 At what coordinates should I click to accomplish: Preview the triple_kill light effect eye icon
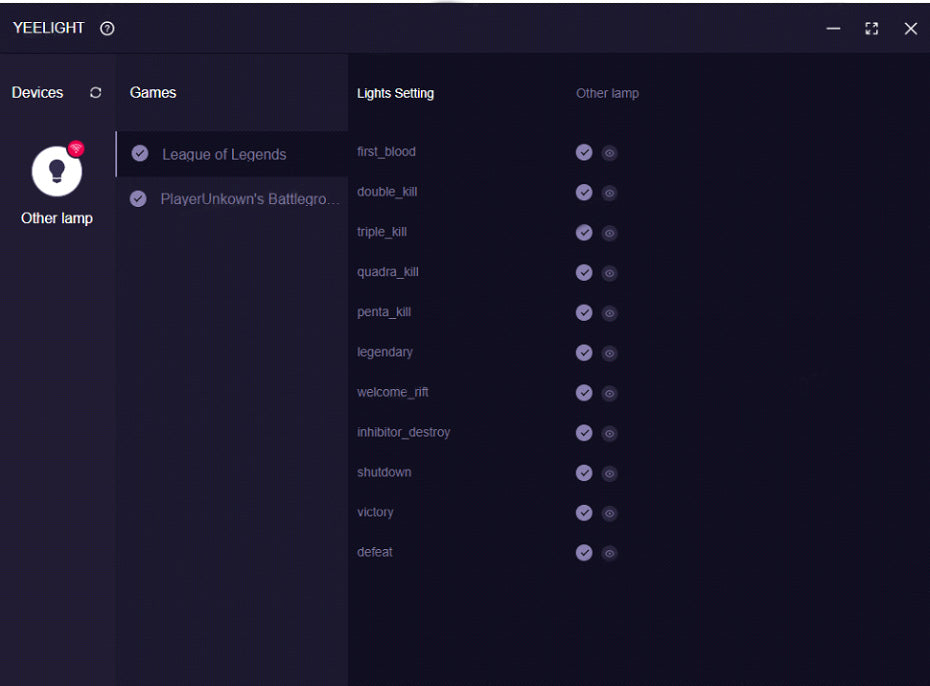point(610,233)
